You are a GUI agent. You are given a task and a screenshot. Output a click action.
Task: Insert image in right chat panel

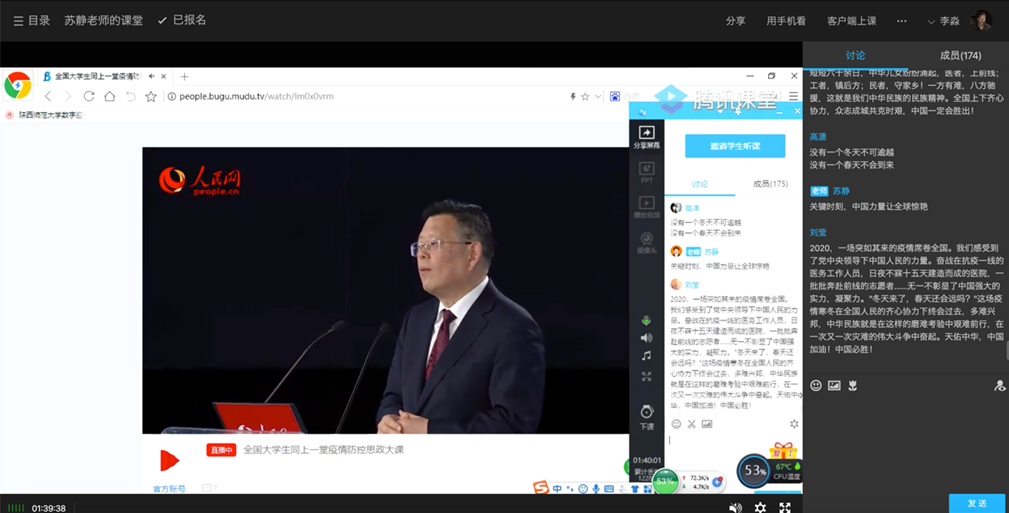(x=834, y=386)
